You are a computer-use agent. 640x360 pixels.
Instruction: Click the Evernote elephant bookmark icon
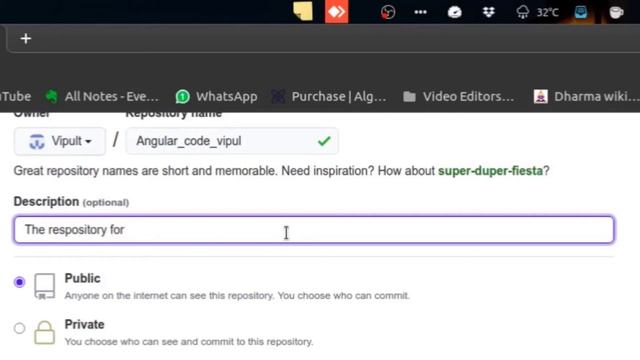(x=52, y=96)
